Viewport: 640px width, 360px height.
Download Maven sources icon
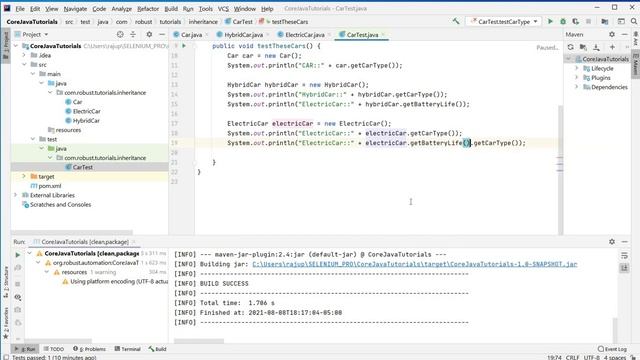tap(596, 47)
